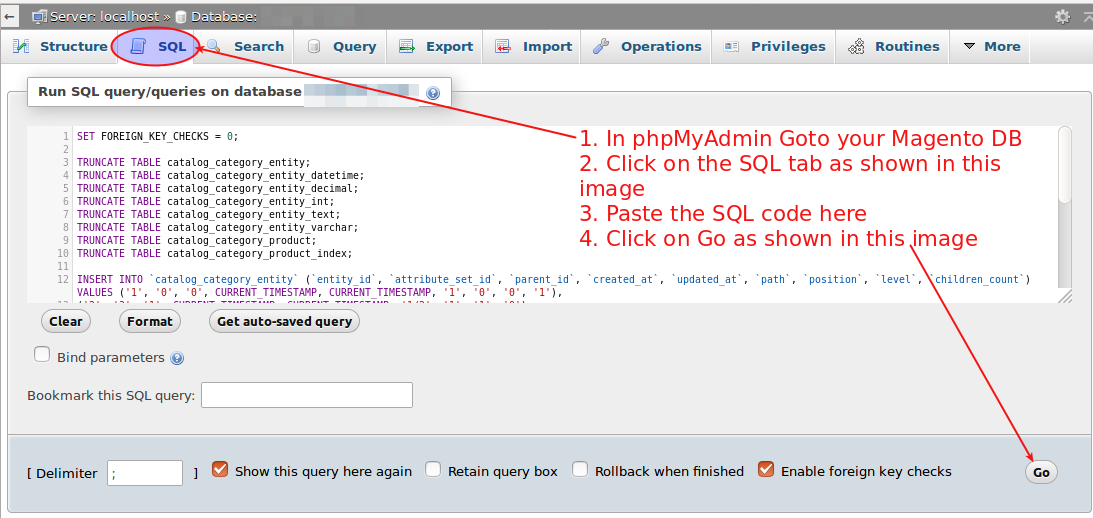Image resolution: width=1093 pixels, height=518 pixels.
Task: Click the collapse page header icon
Action: tap(1086, 15)
